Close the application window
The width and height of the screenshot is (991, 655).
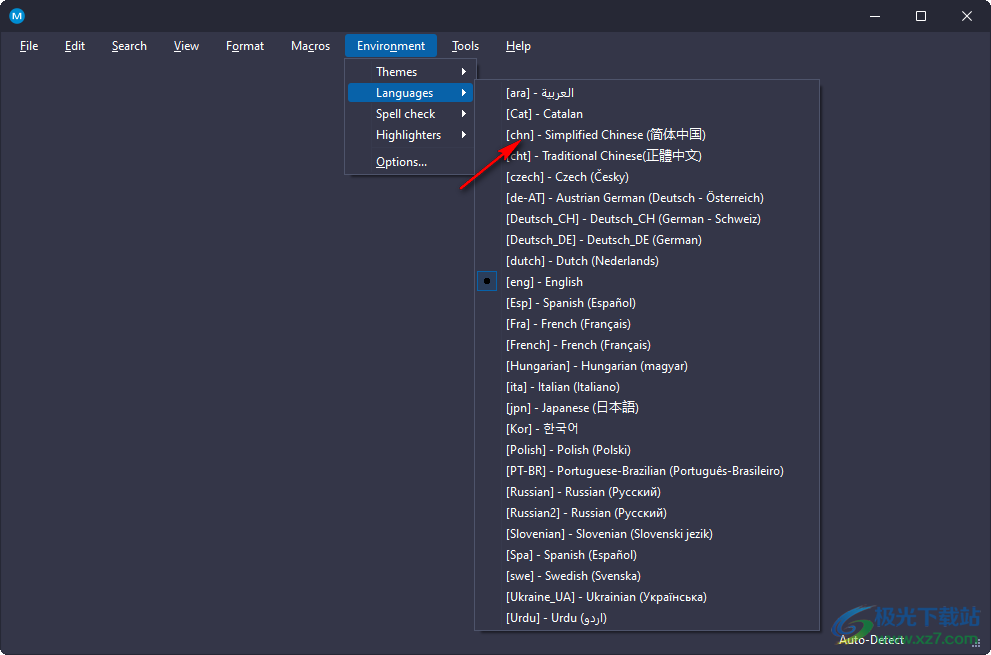point(967,16)
